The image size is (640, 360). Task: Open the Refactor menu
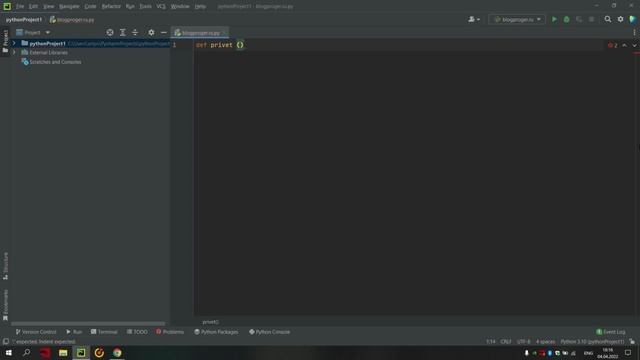(x=111, y=6)
